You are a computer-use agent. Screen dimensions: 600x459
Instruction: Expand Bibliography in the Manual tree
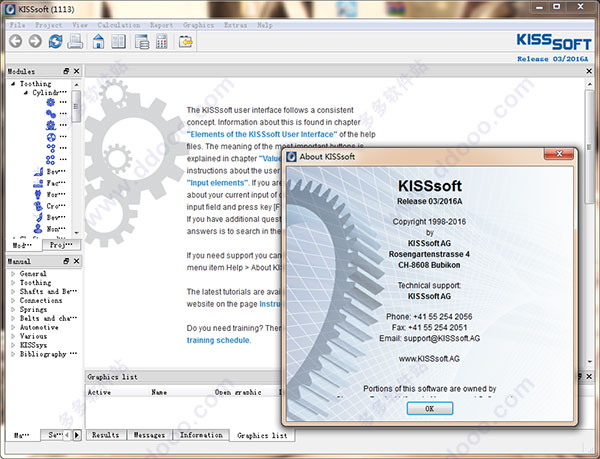(x=13, y=354)
